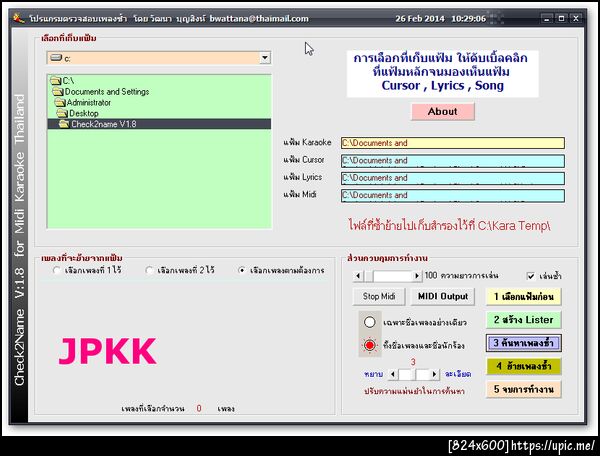The width and height of the screenshot is (600, 456).
Task: Click the C:\Kara Temp\ backup notice text
Action: pos(449,225)
